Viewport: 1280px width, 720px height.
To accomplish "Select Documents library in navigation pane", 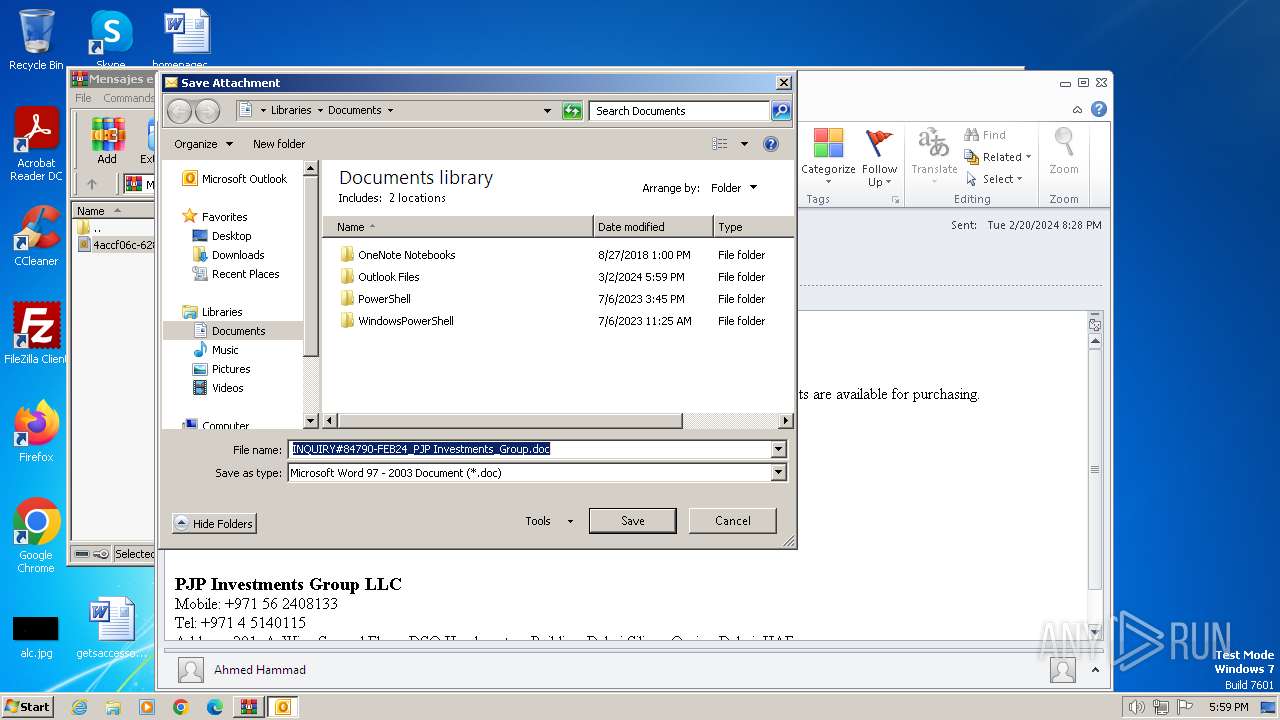I will click(238, 331).
